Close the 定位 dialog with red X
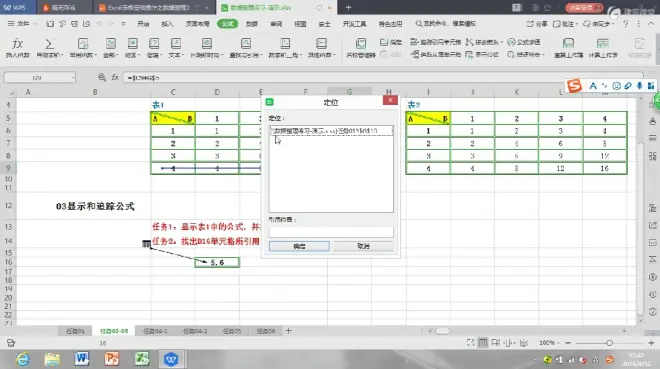This screenshot has height=369, width=660. 390,100
